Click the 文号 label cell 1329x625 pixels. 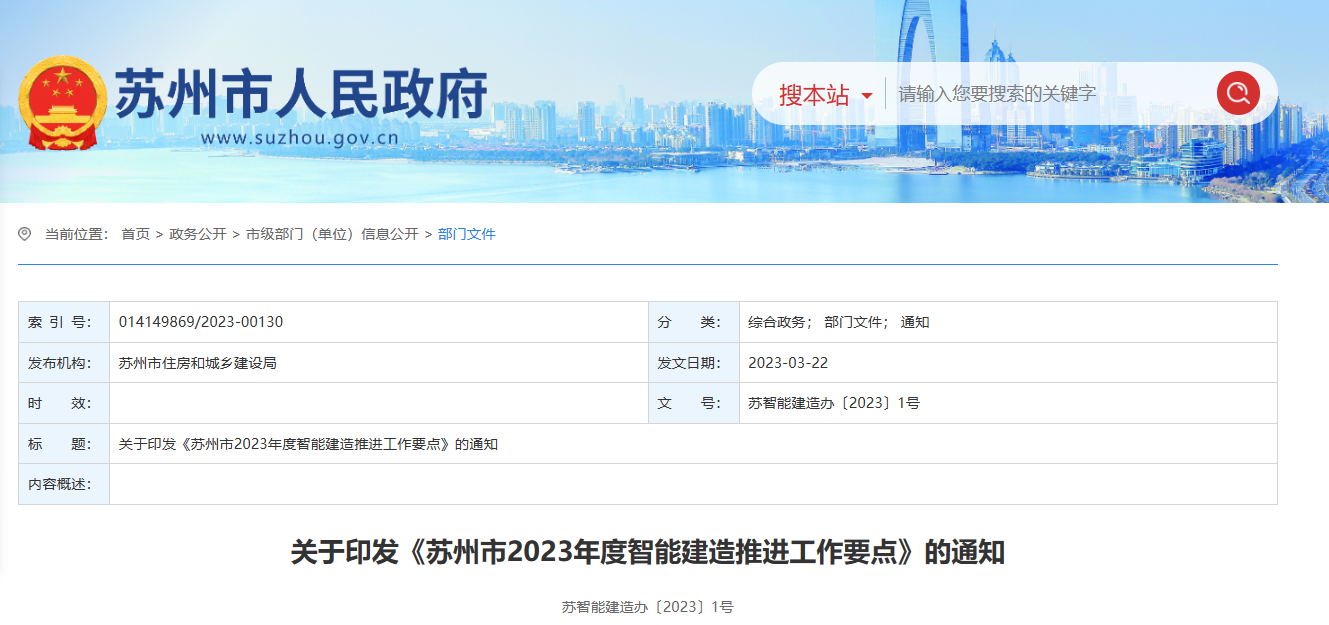point(694,403)
